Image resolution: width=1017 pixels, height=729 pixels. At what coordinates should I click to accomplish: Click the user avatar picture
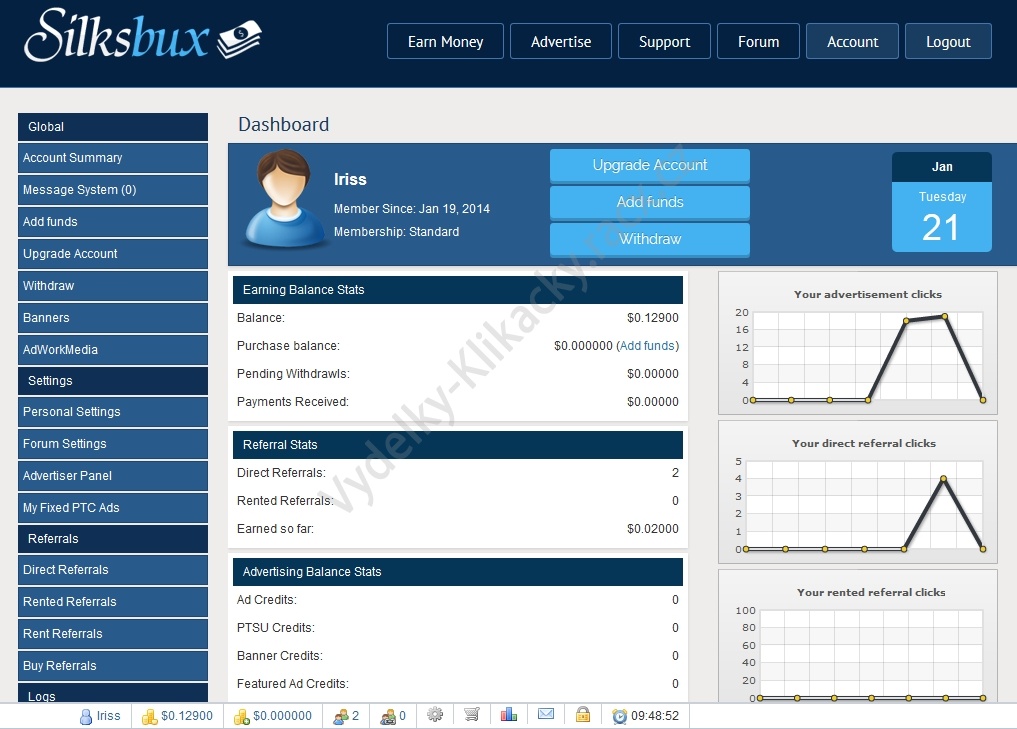pos(283,198)
